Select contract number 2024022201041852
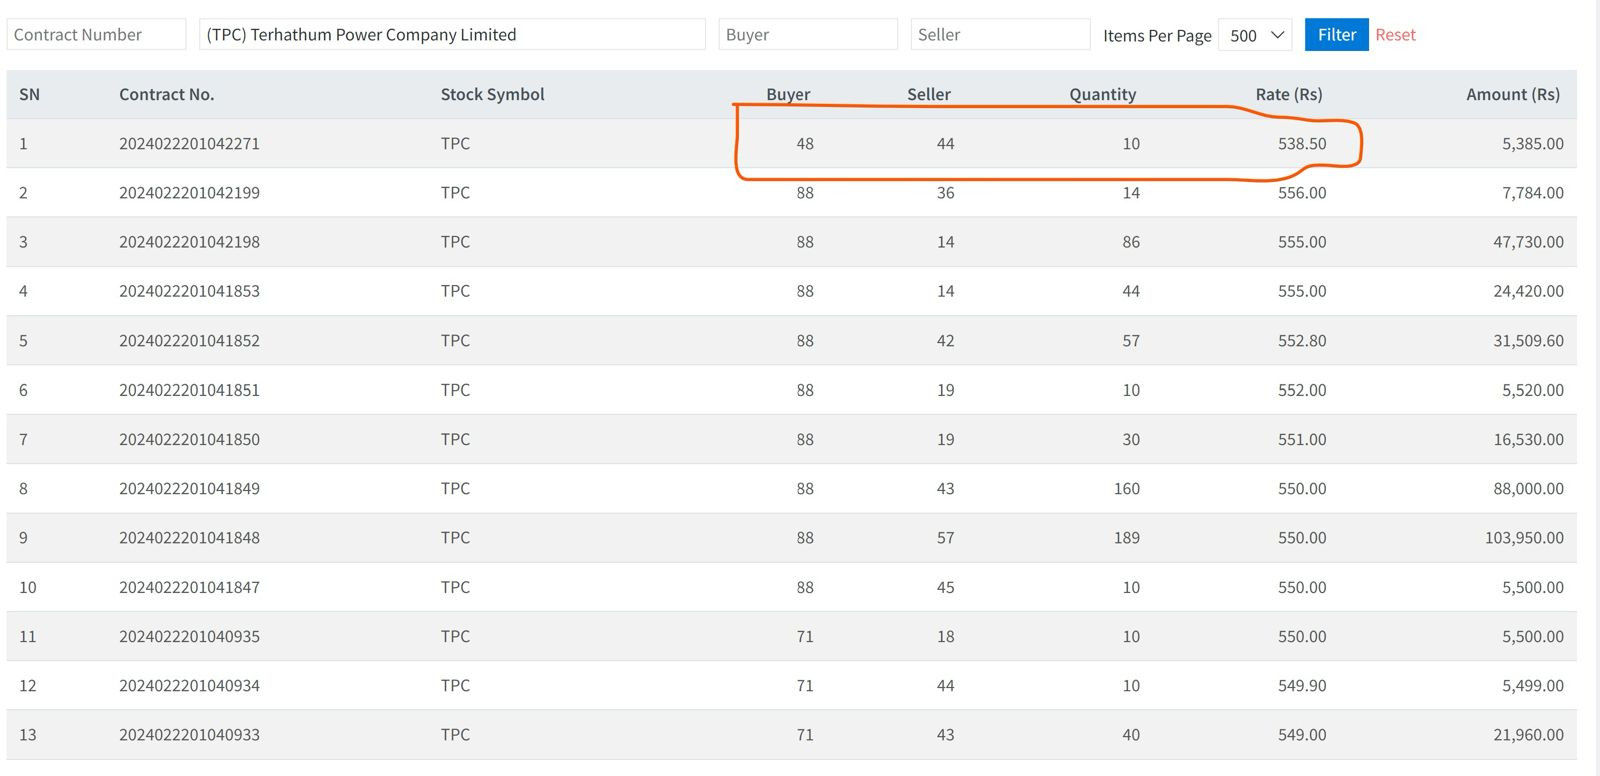 (x=189, y=340)
